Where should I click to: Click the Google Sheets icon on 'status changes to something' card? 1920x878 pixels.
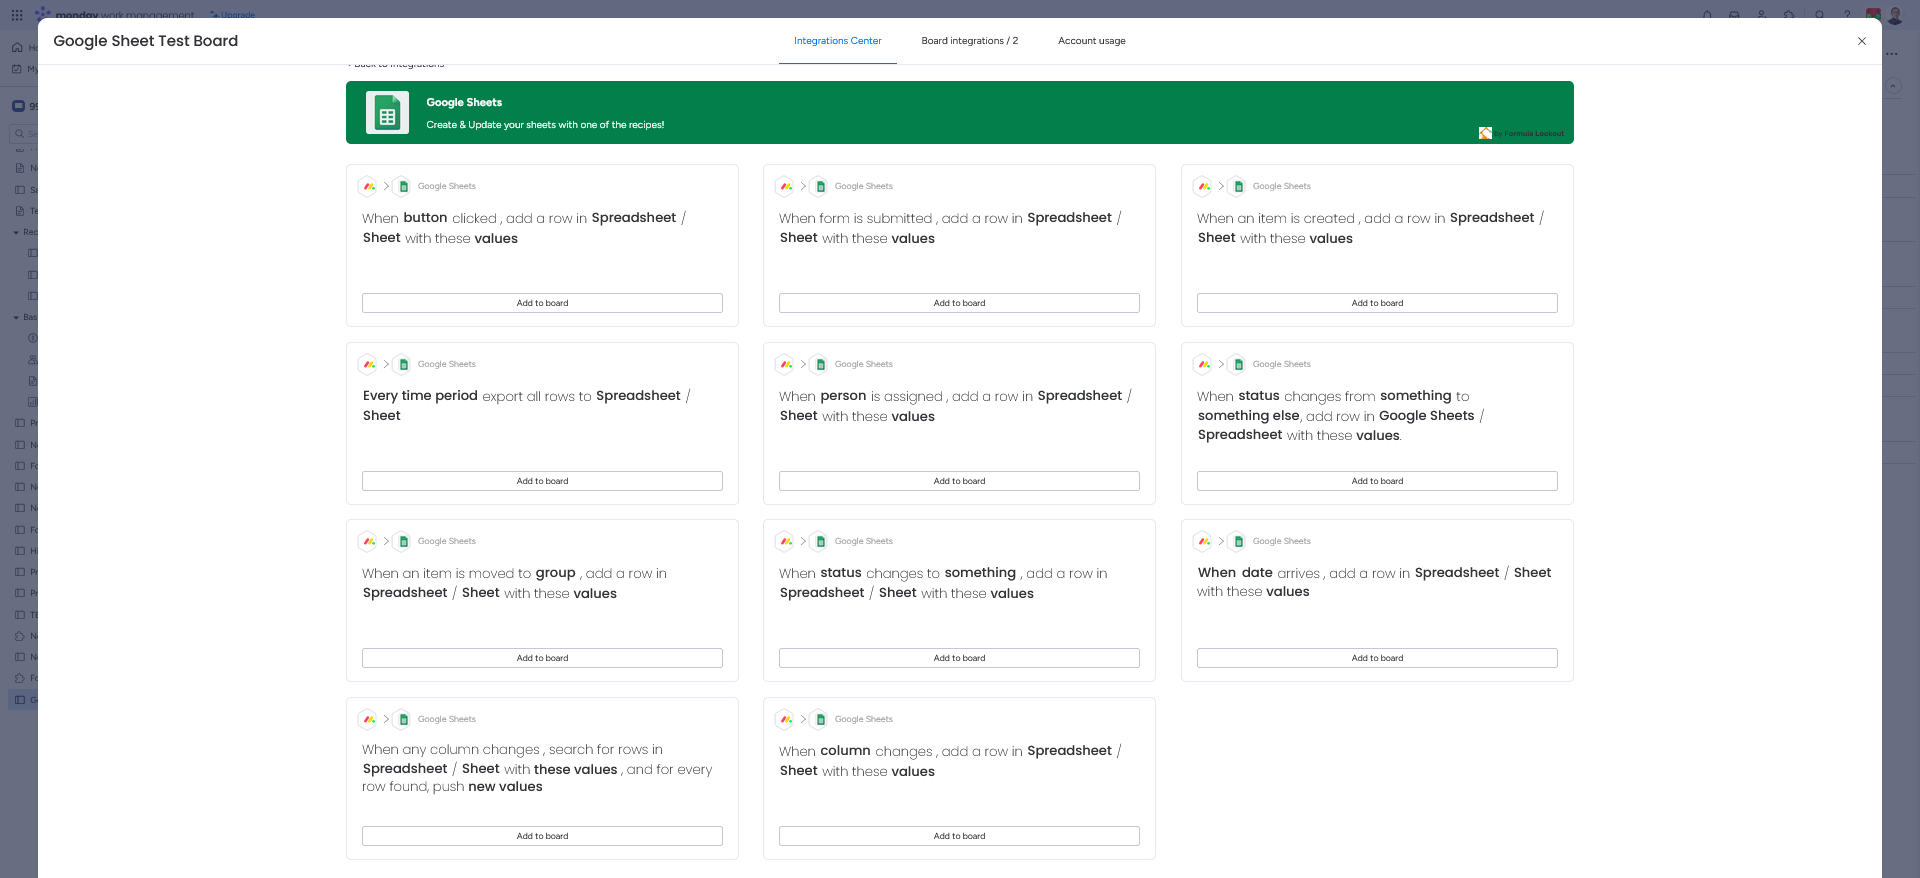point(820,541)
